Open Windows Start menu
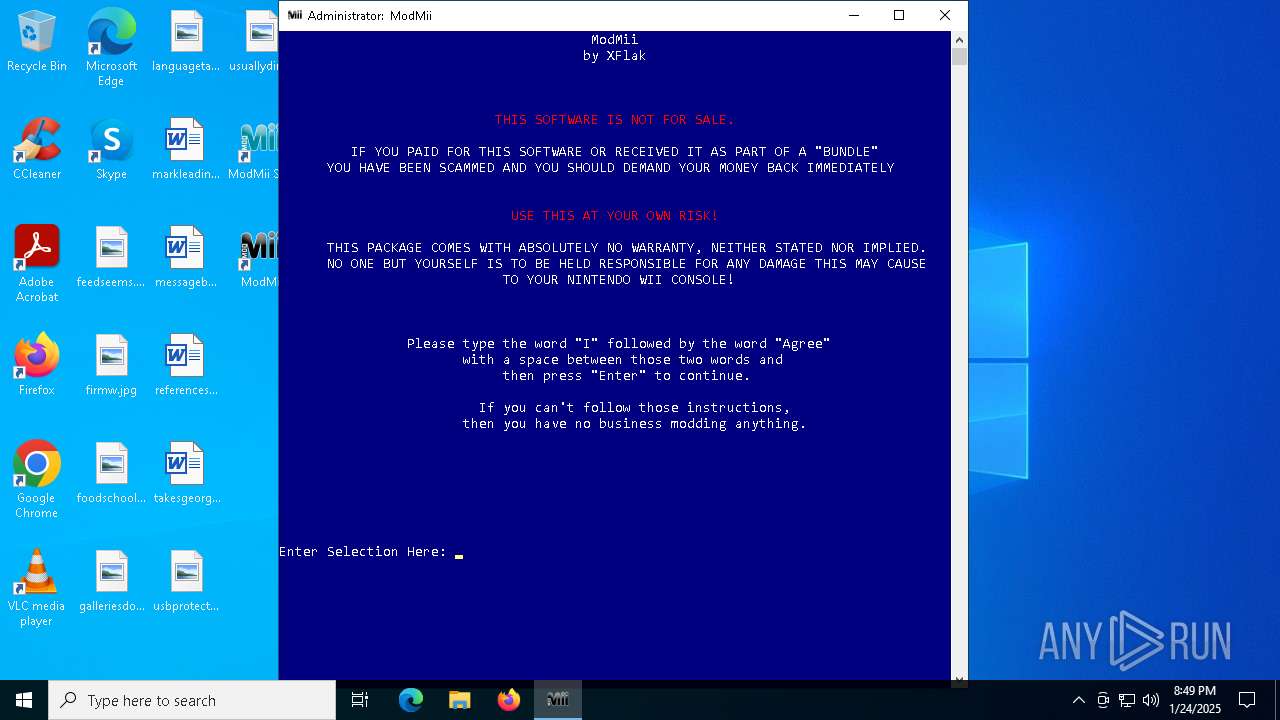Image resolution: width=1280 pixels, height=720 pixels. tap(24, 700)
